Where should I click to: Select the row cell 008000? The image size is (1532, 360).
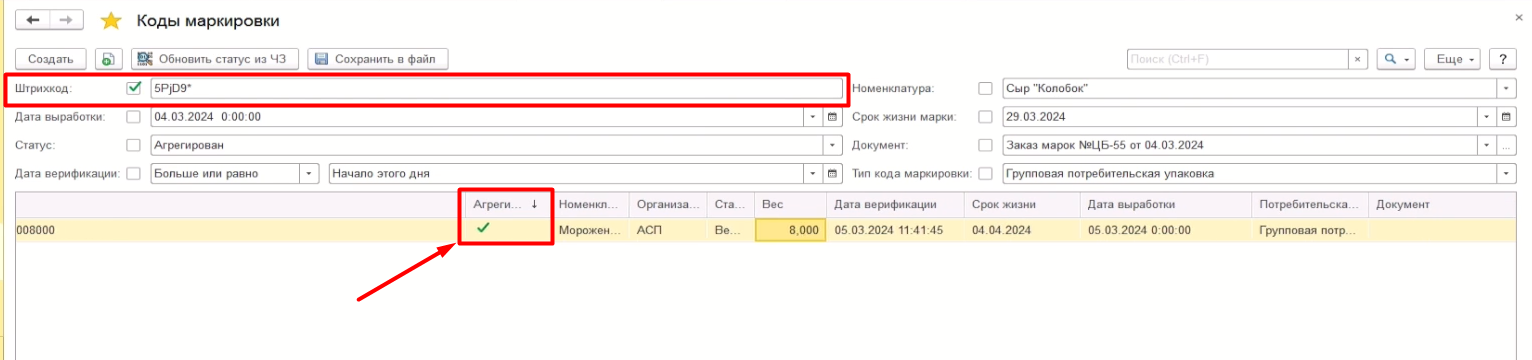(x=240, y=230)
